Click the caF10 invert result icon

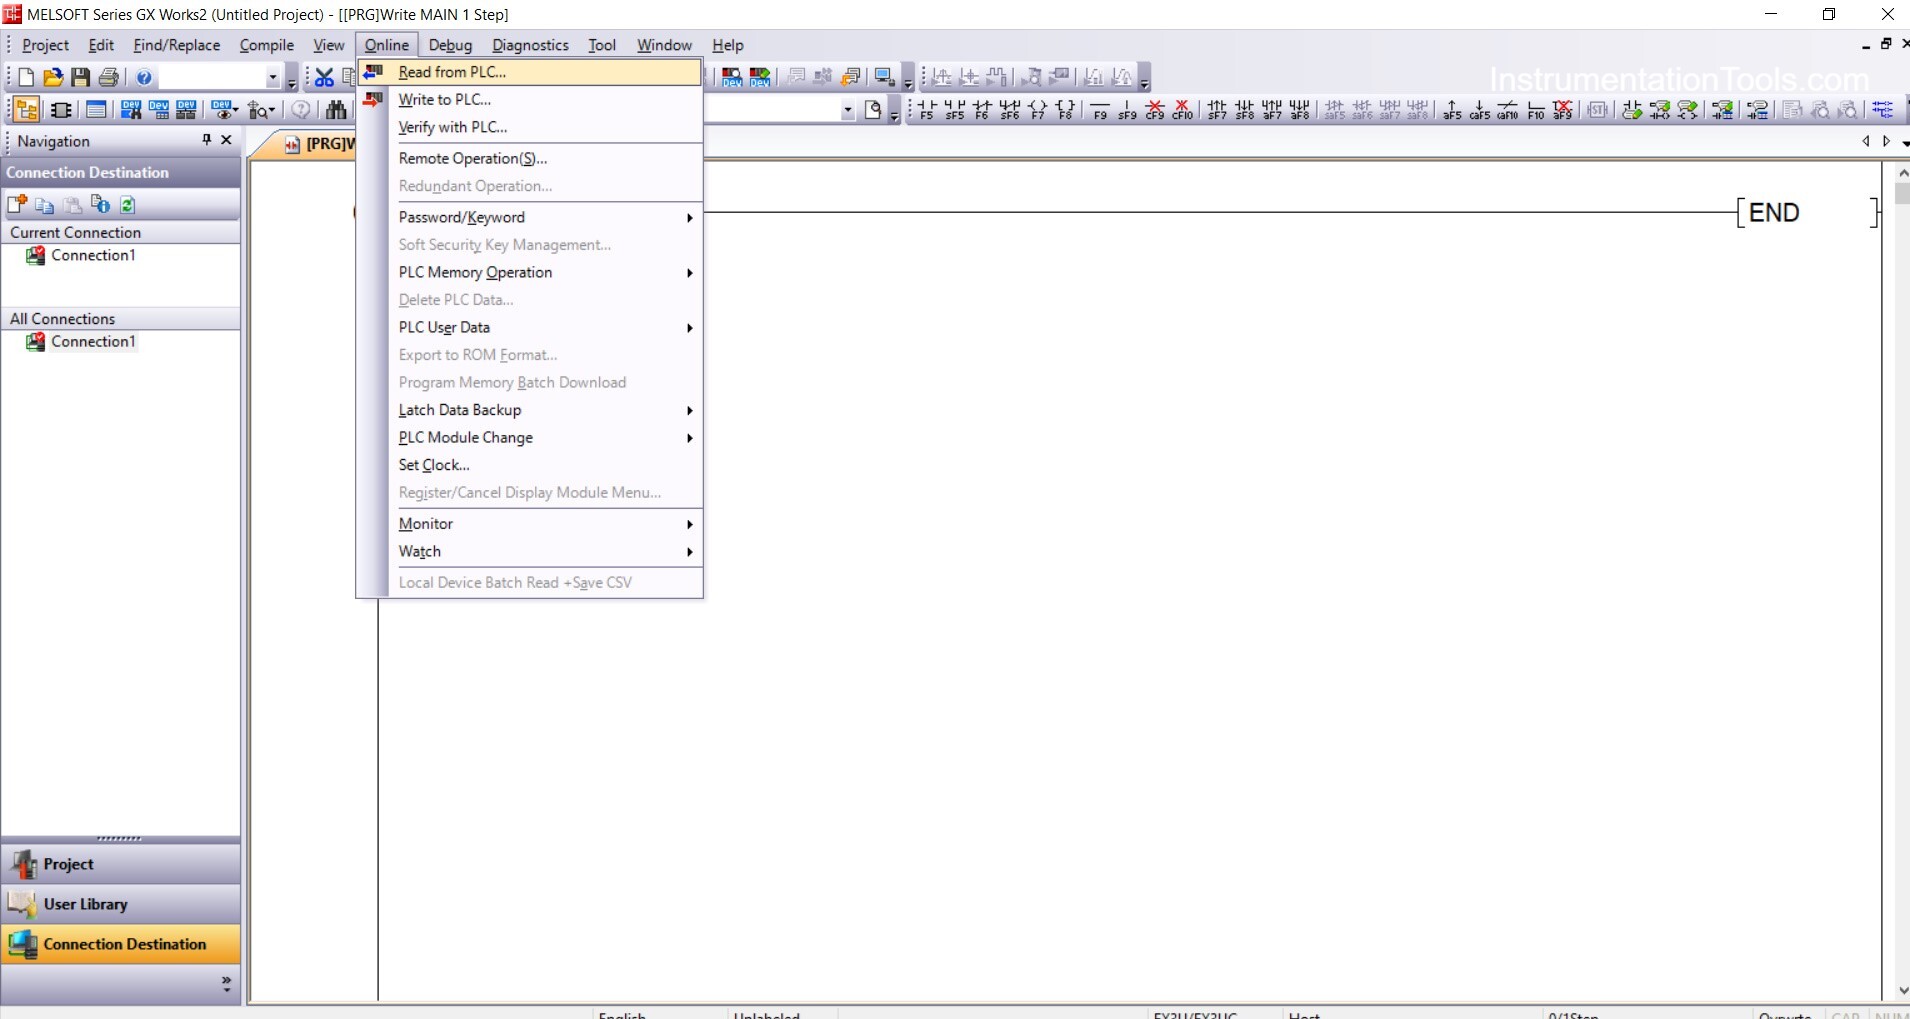(1508, 110)
